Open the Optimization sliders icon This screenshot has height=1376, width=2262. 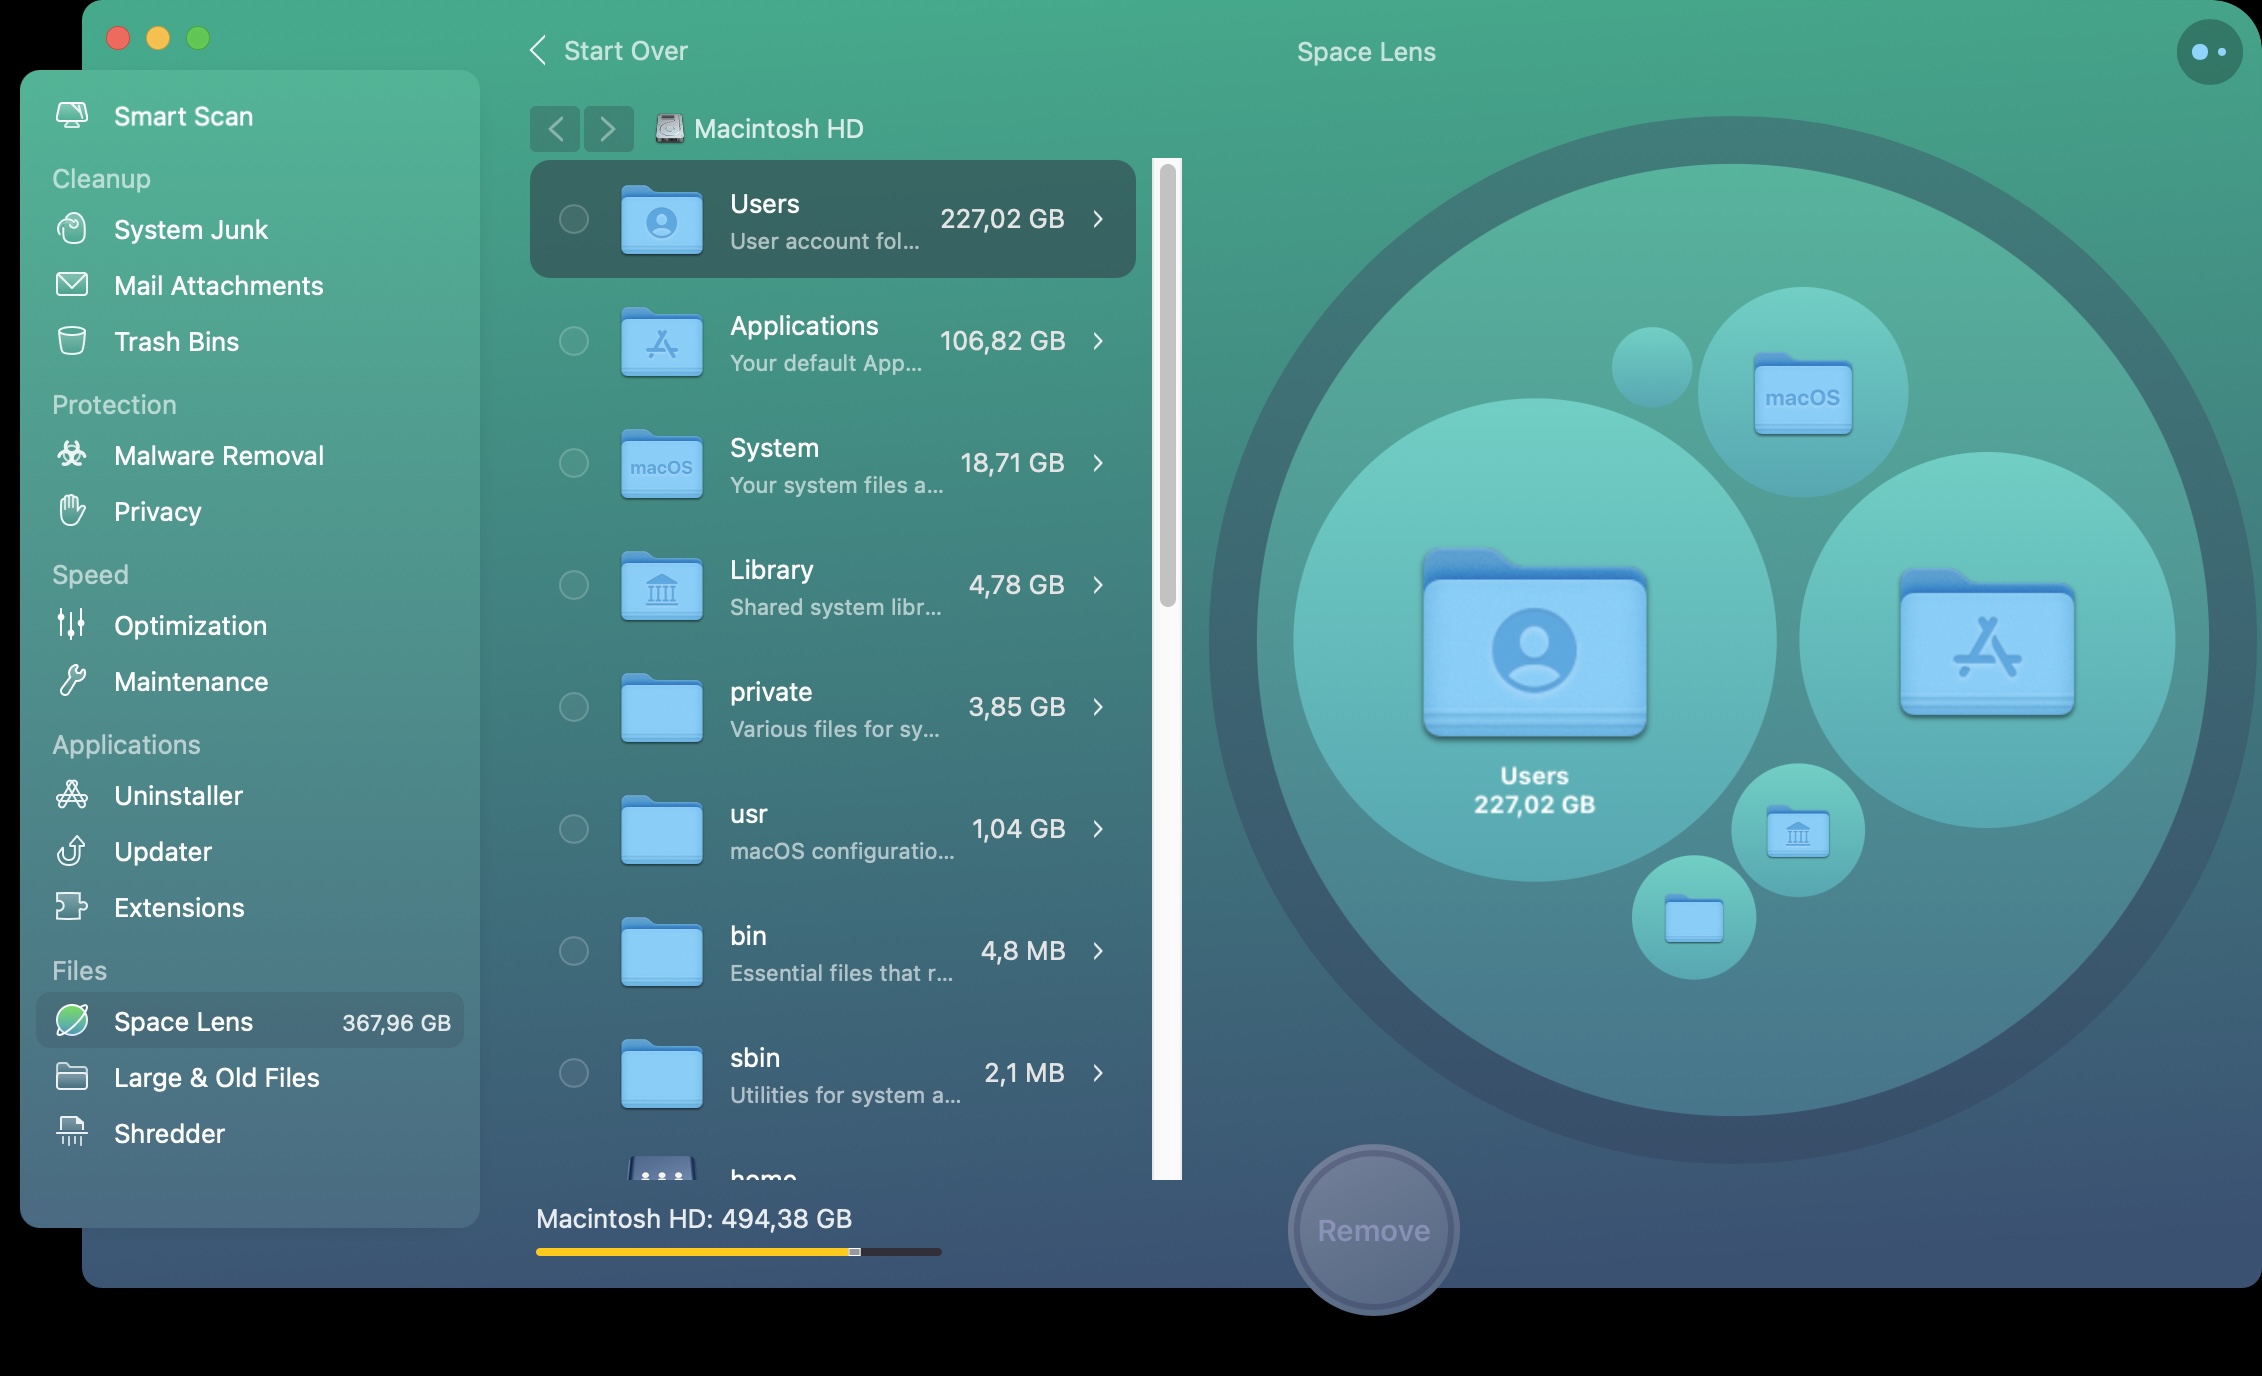coord(72,625)
